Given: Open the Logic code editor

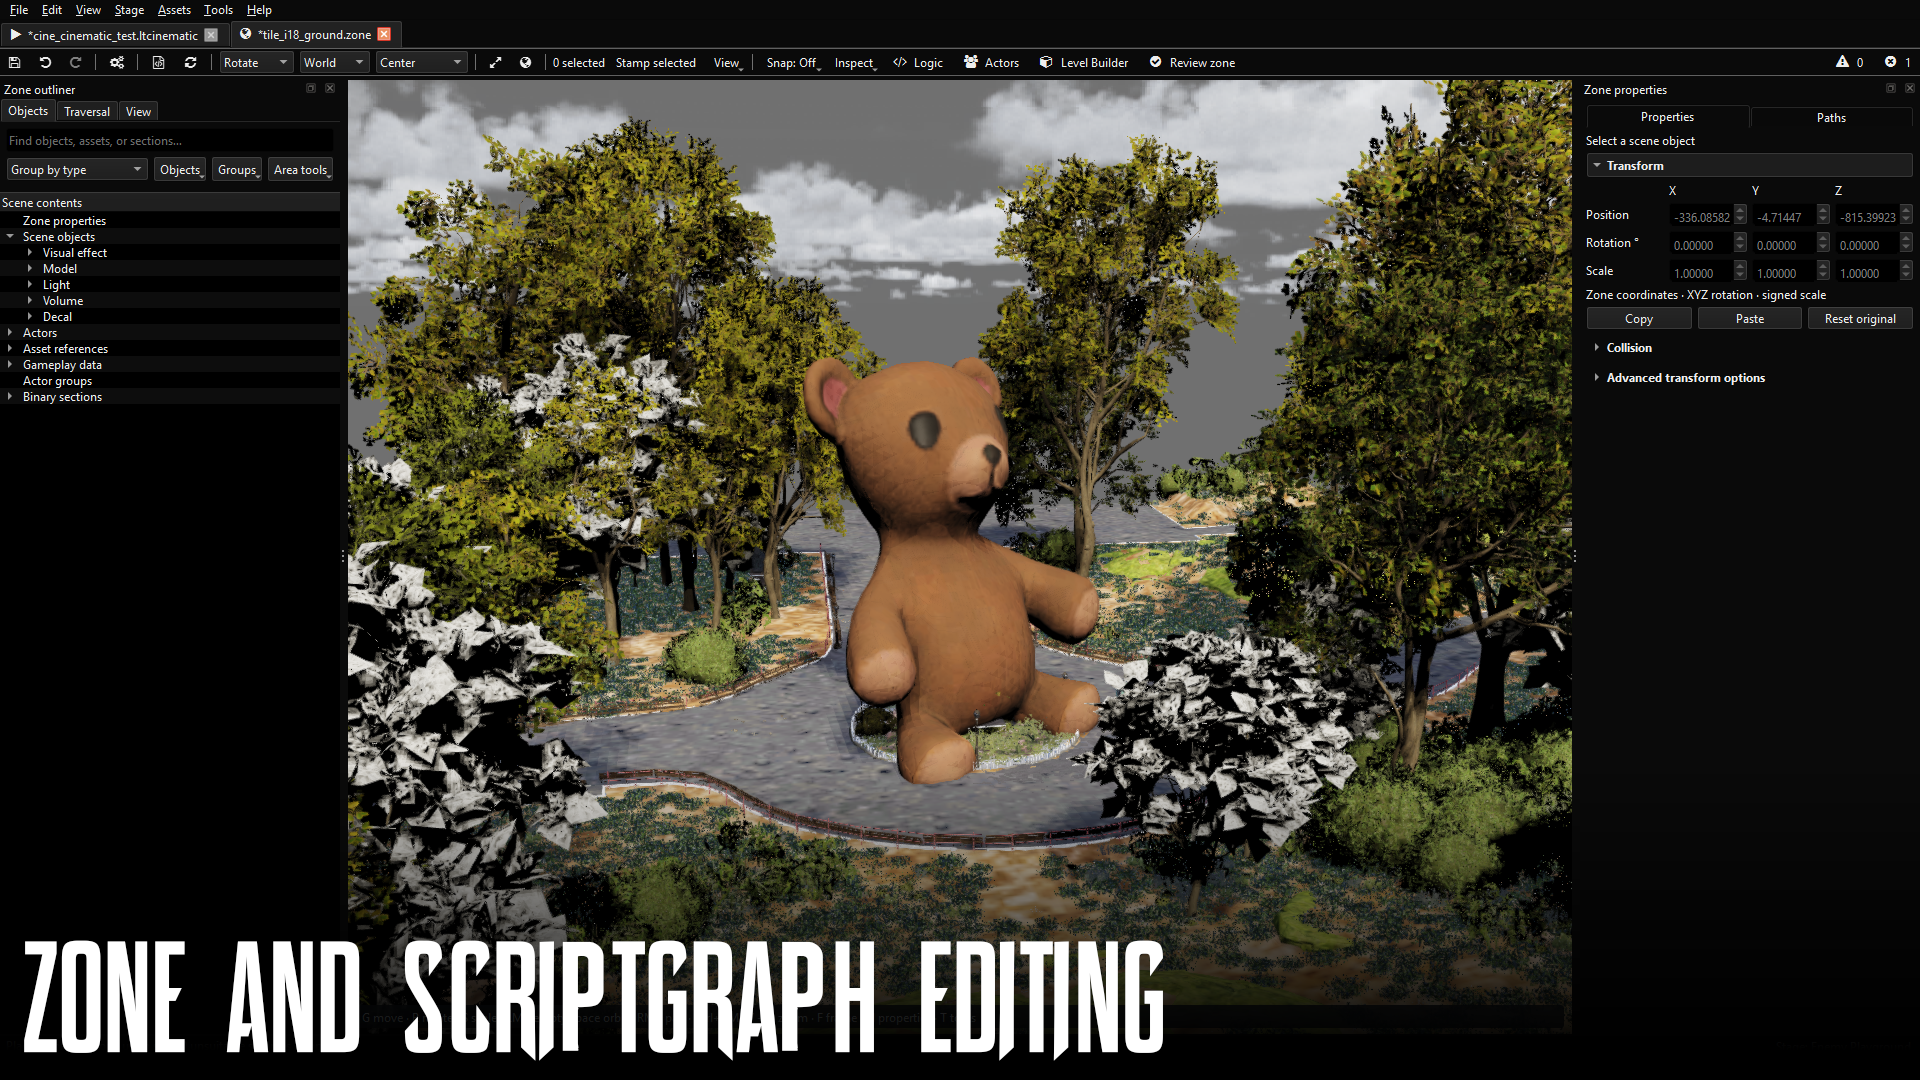Looking at the screenshot, I should [918, 62].
